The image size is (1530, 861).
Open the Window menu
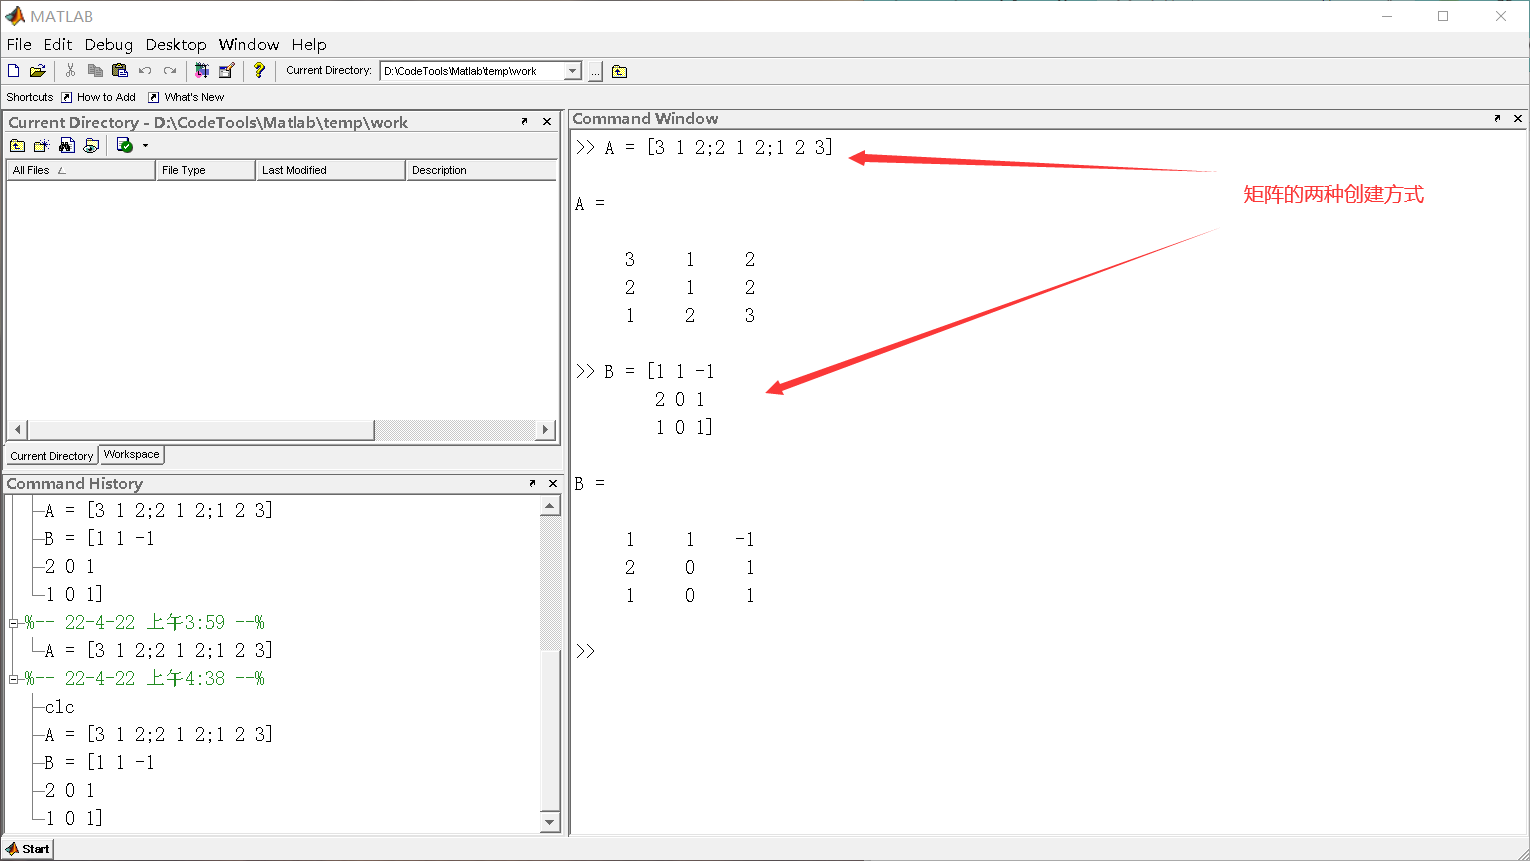click(249, 44)
